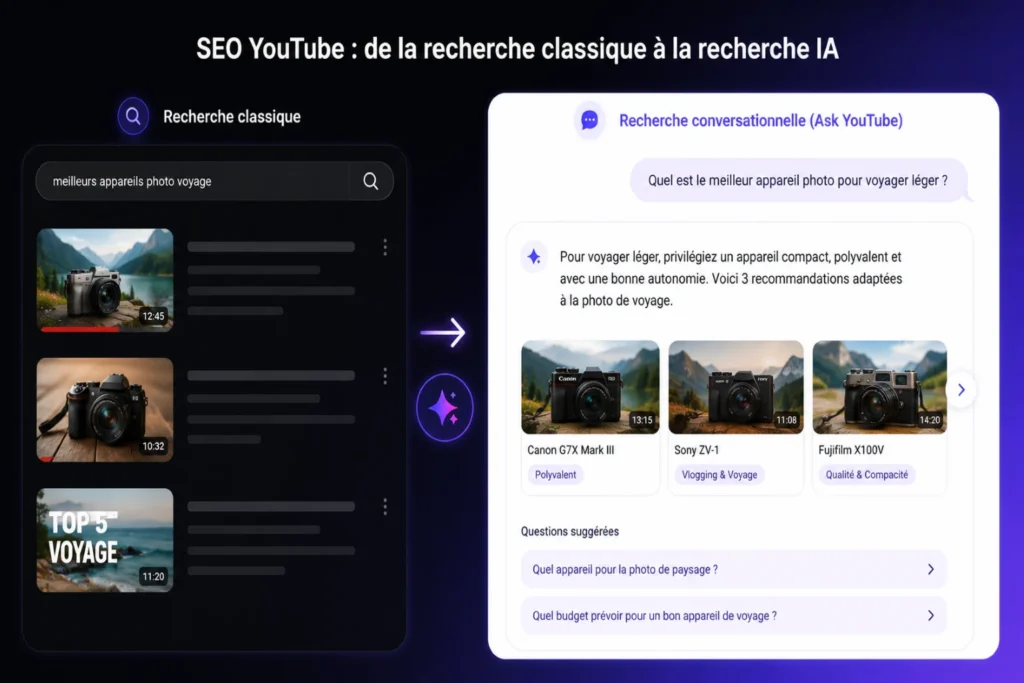The height and width of the screenshot is (683, 1024).
Task: Click the 'Recherche conversationnelle (Ask YouTube)' heading
Action: click(761, 120)
